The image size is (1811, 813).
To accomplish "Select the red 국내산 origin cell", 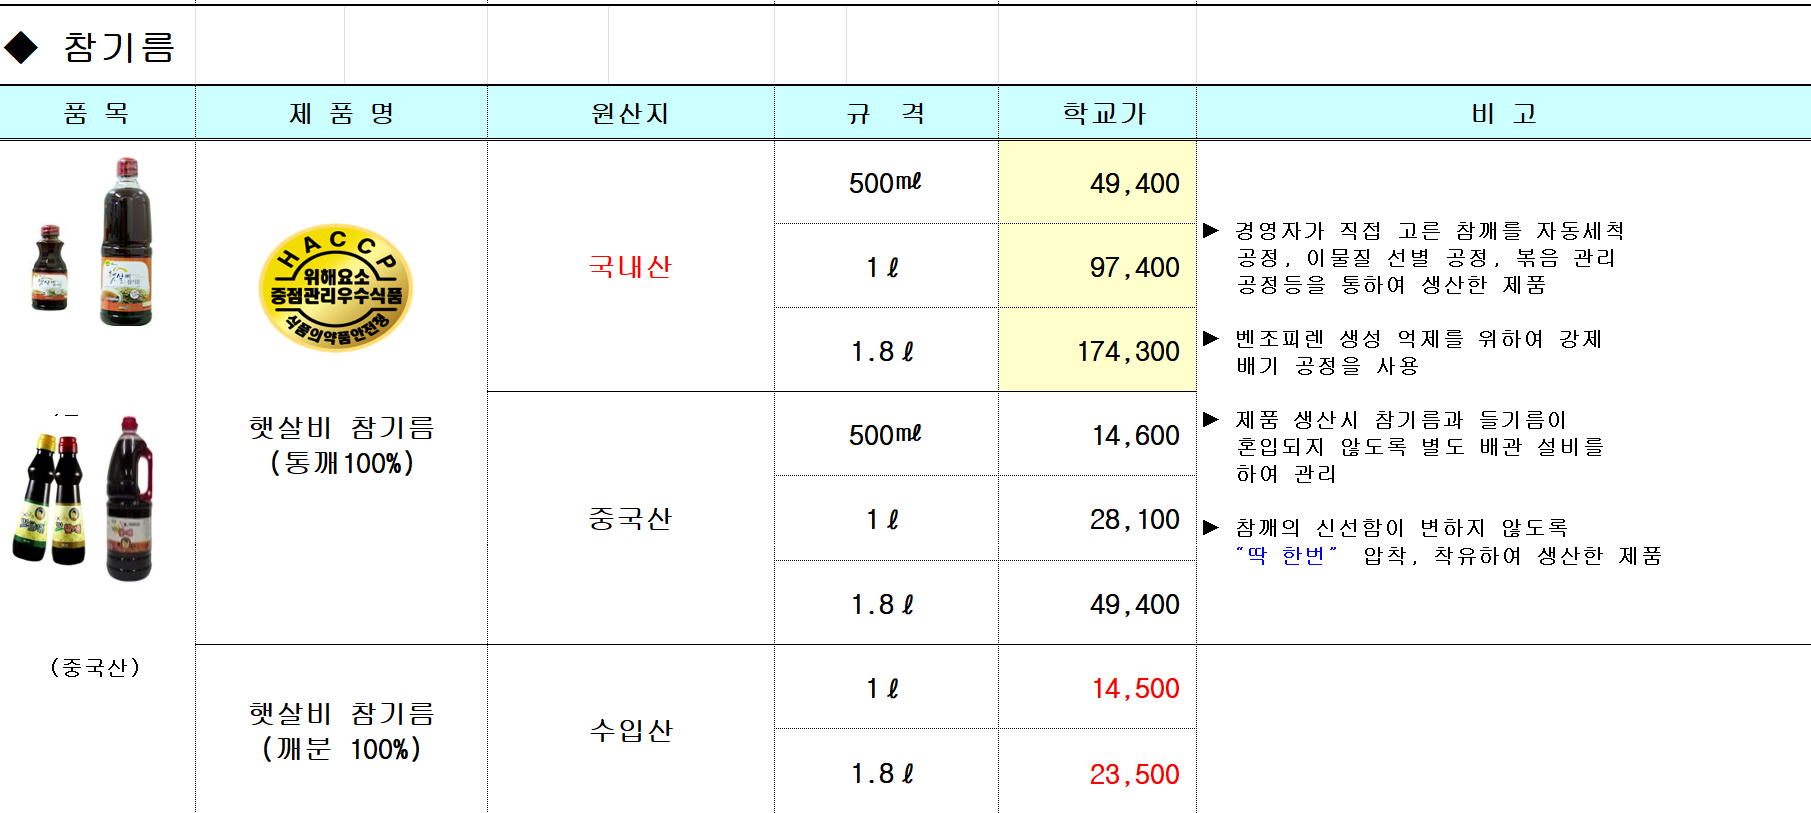I will pyautogui.click(x=630, y=267).
